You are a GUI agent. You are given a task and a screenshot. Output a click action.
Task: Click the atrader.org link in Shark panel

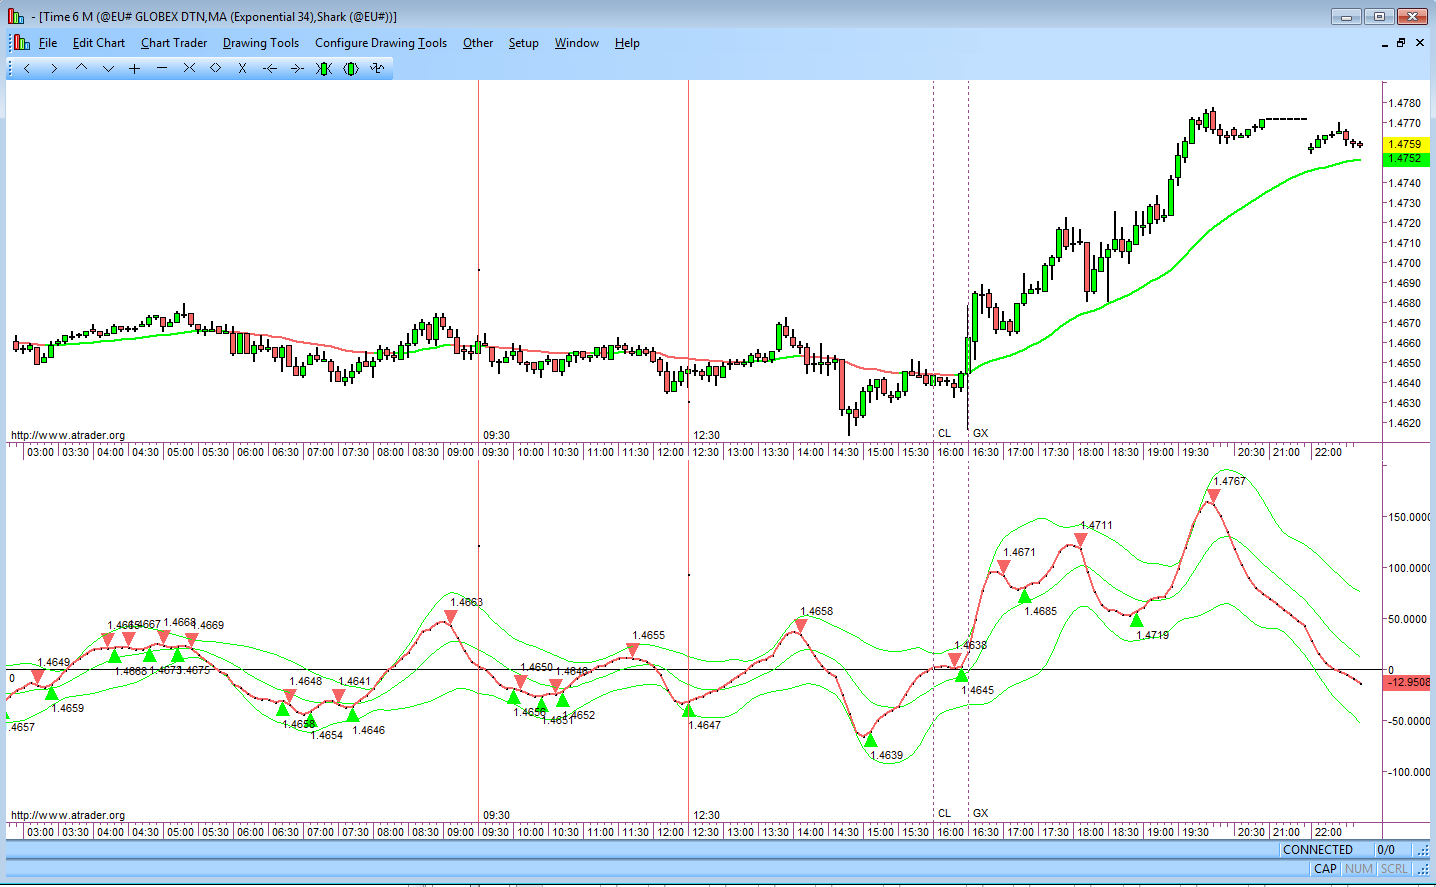[x=68, y=815]
